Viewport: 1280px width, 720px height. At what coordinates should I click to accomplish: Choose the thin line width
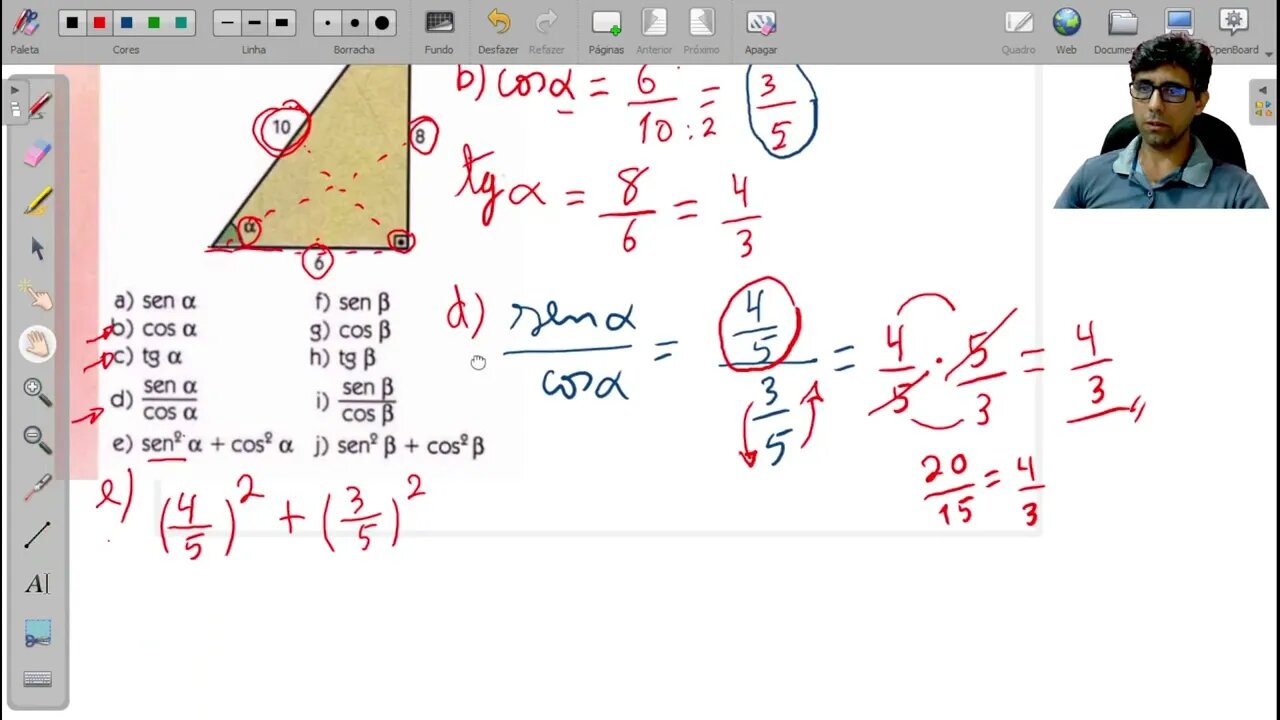[227, 23]
